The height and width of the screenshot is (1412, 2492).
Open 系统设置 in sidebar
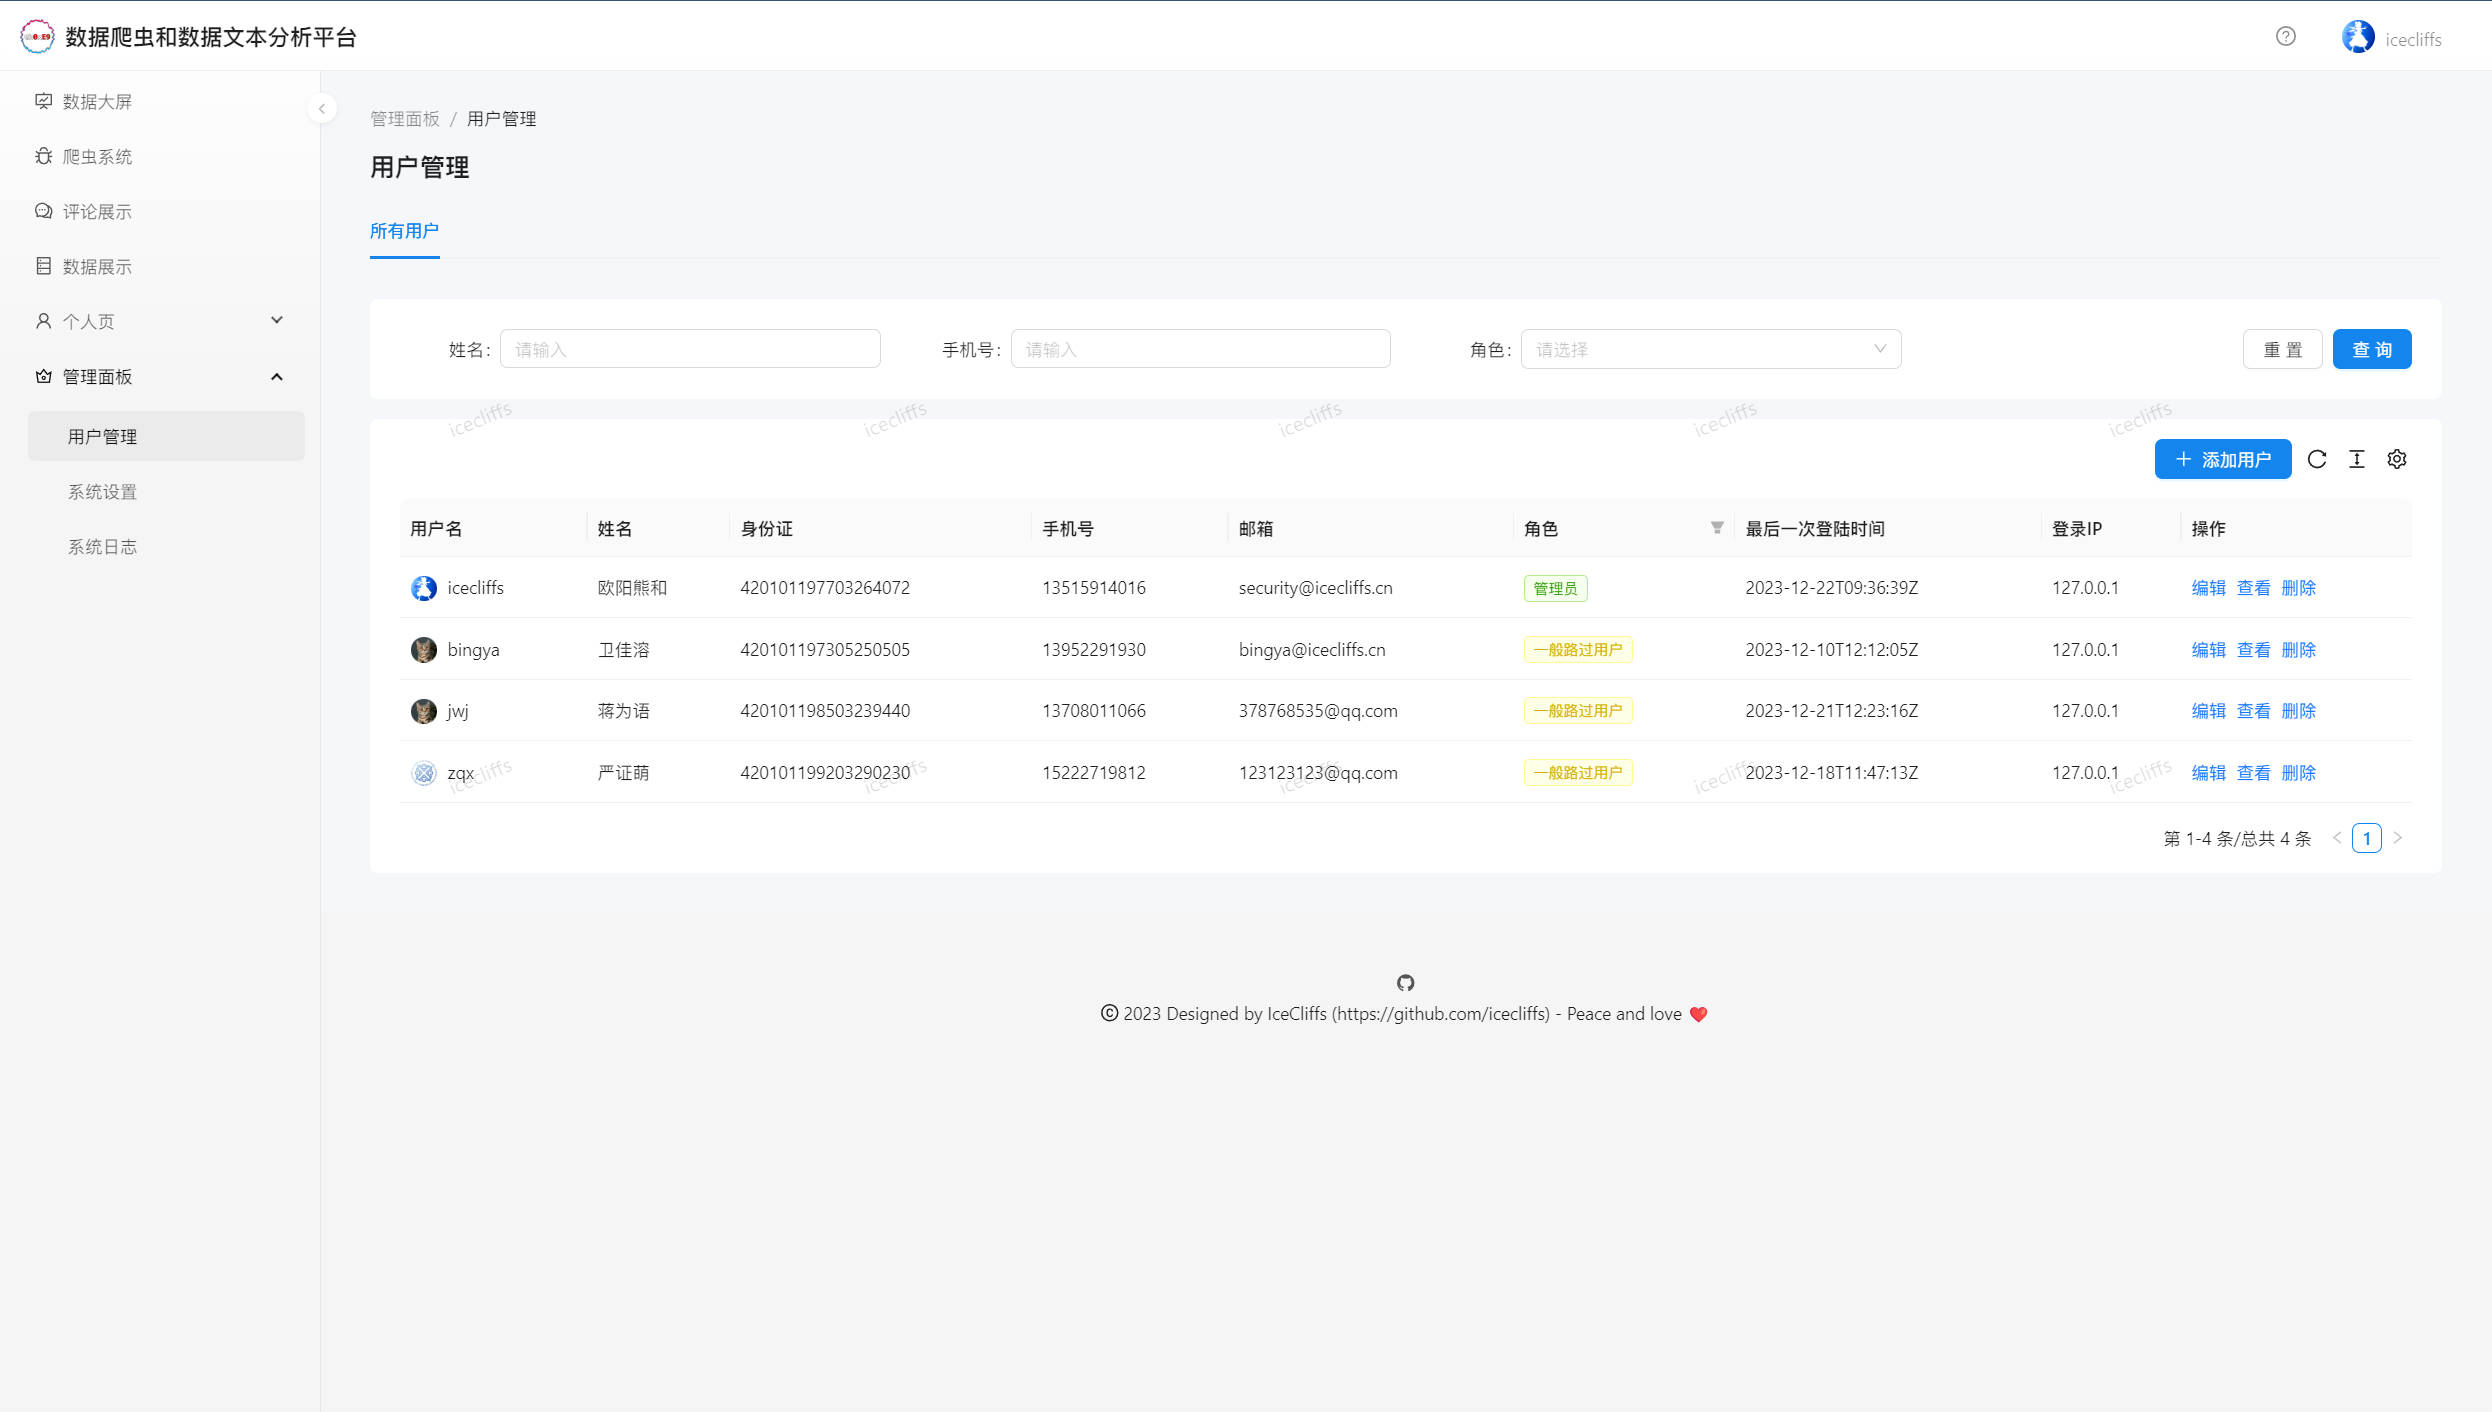coord(102,492)
